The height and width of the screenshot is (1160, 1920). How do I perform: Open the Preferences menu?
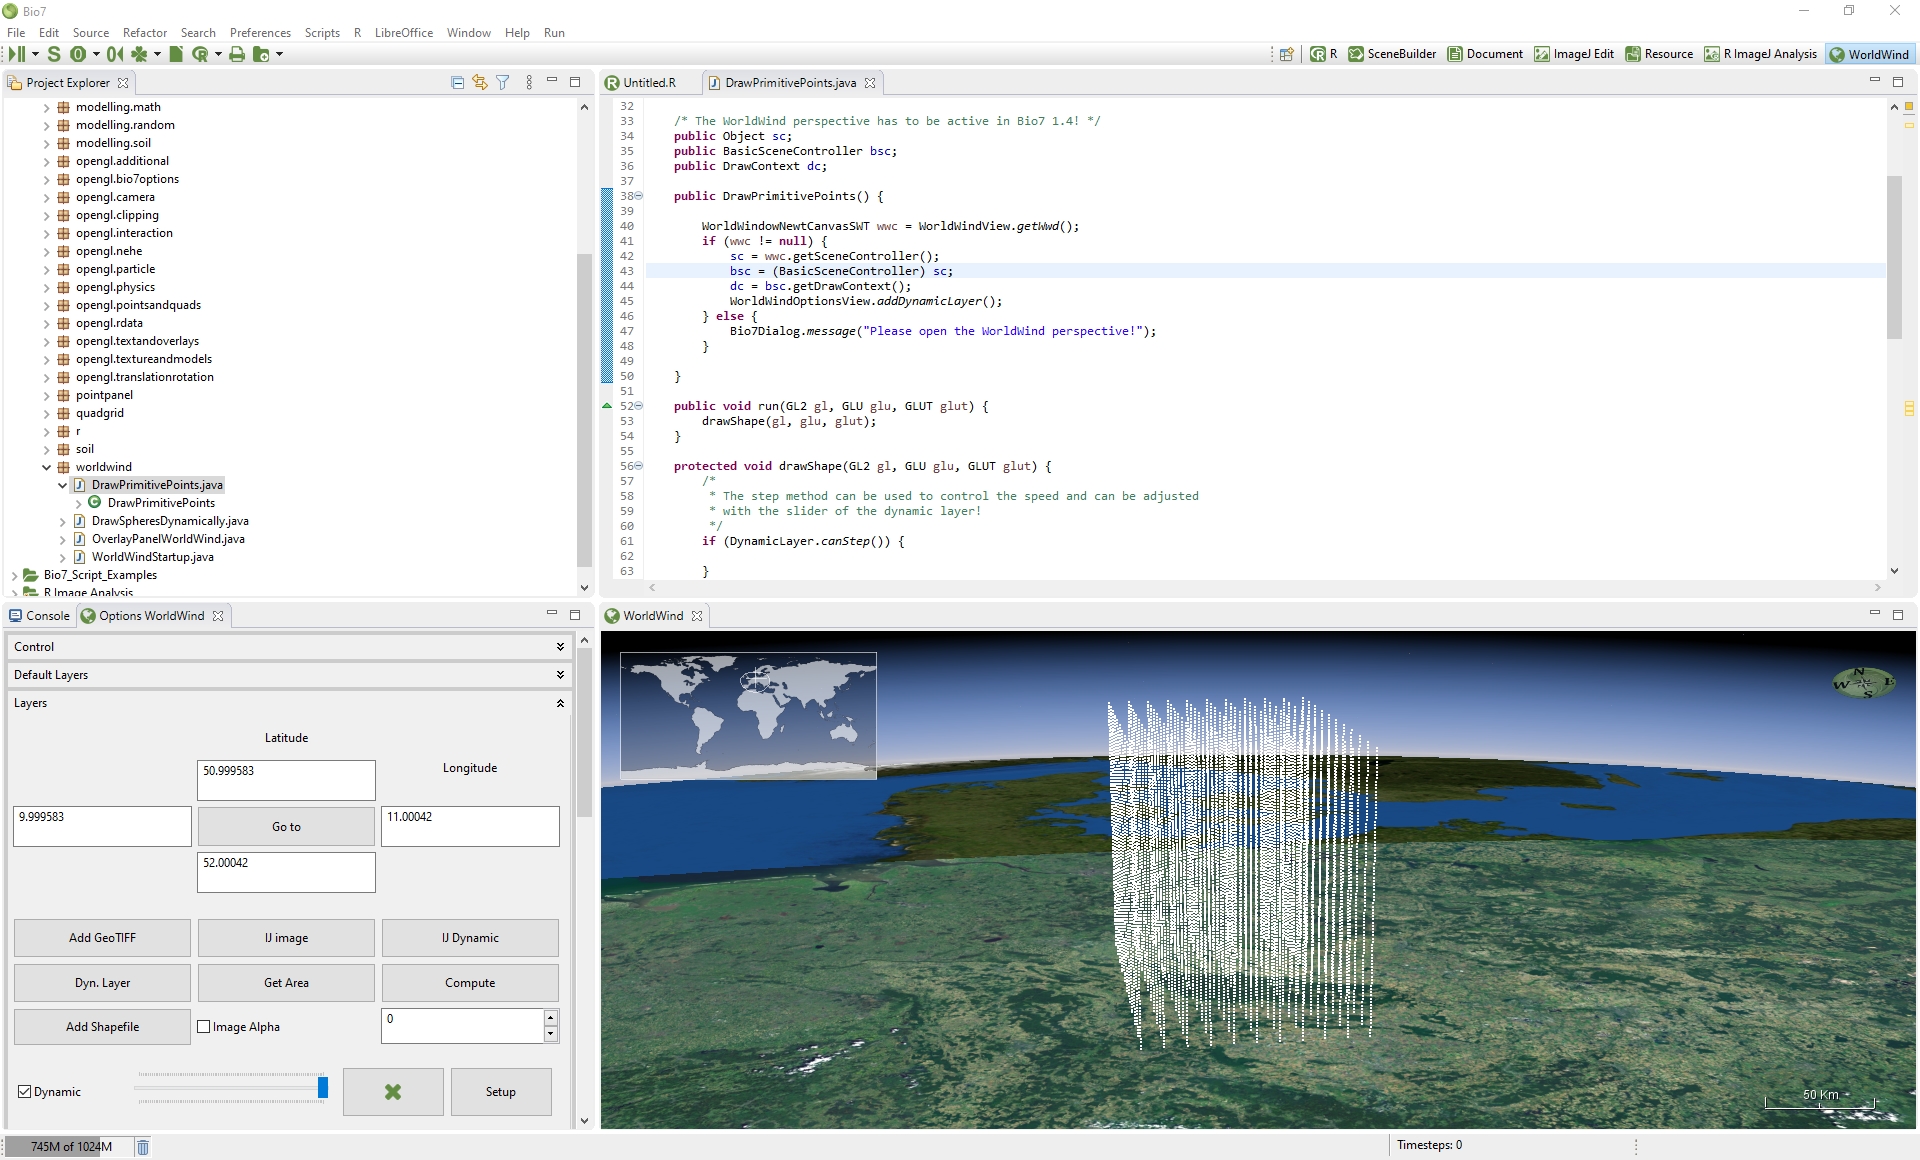coord(260,33)
